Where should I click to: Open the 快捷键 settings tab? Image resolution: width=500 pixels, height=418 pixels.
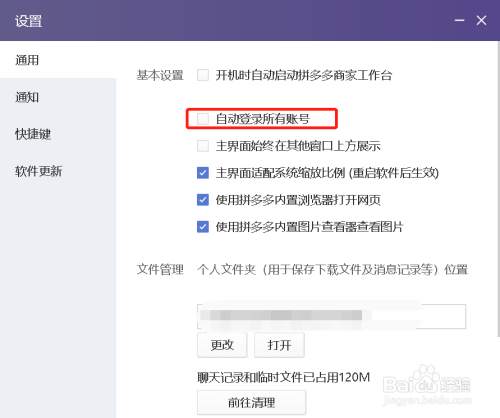click(58, 134)
